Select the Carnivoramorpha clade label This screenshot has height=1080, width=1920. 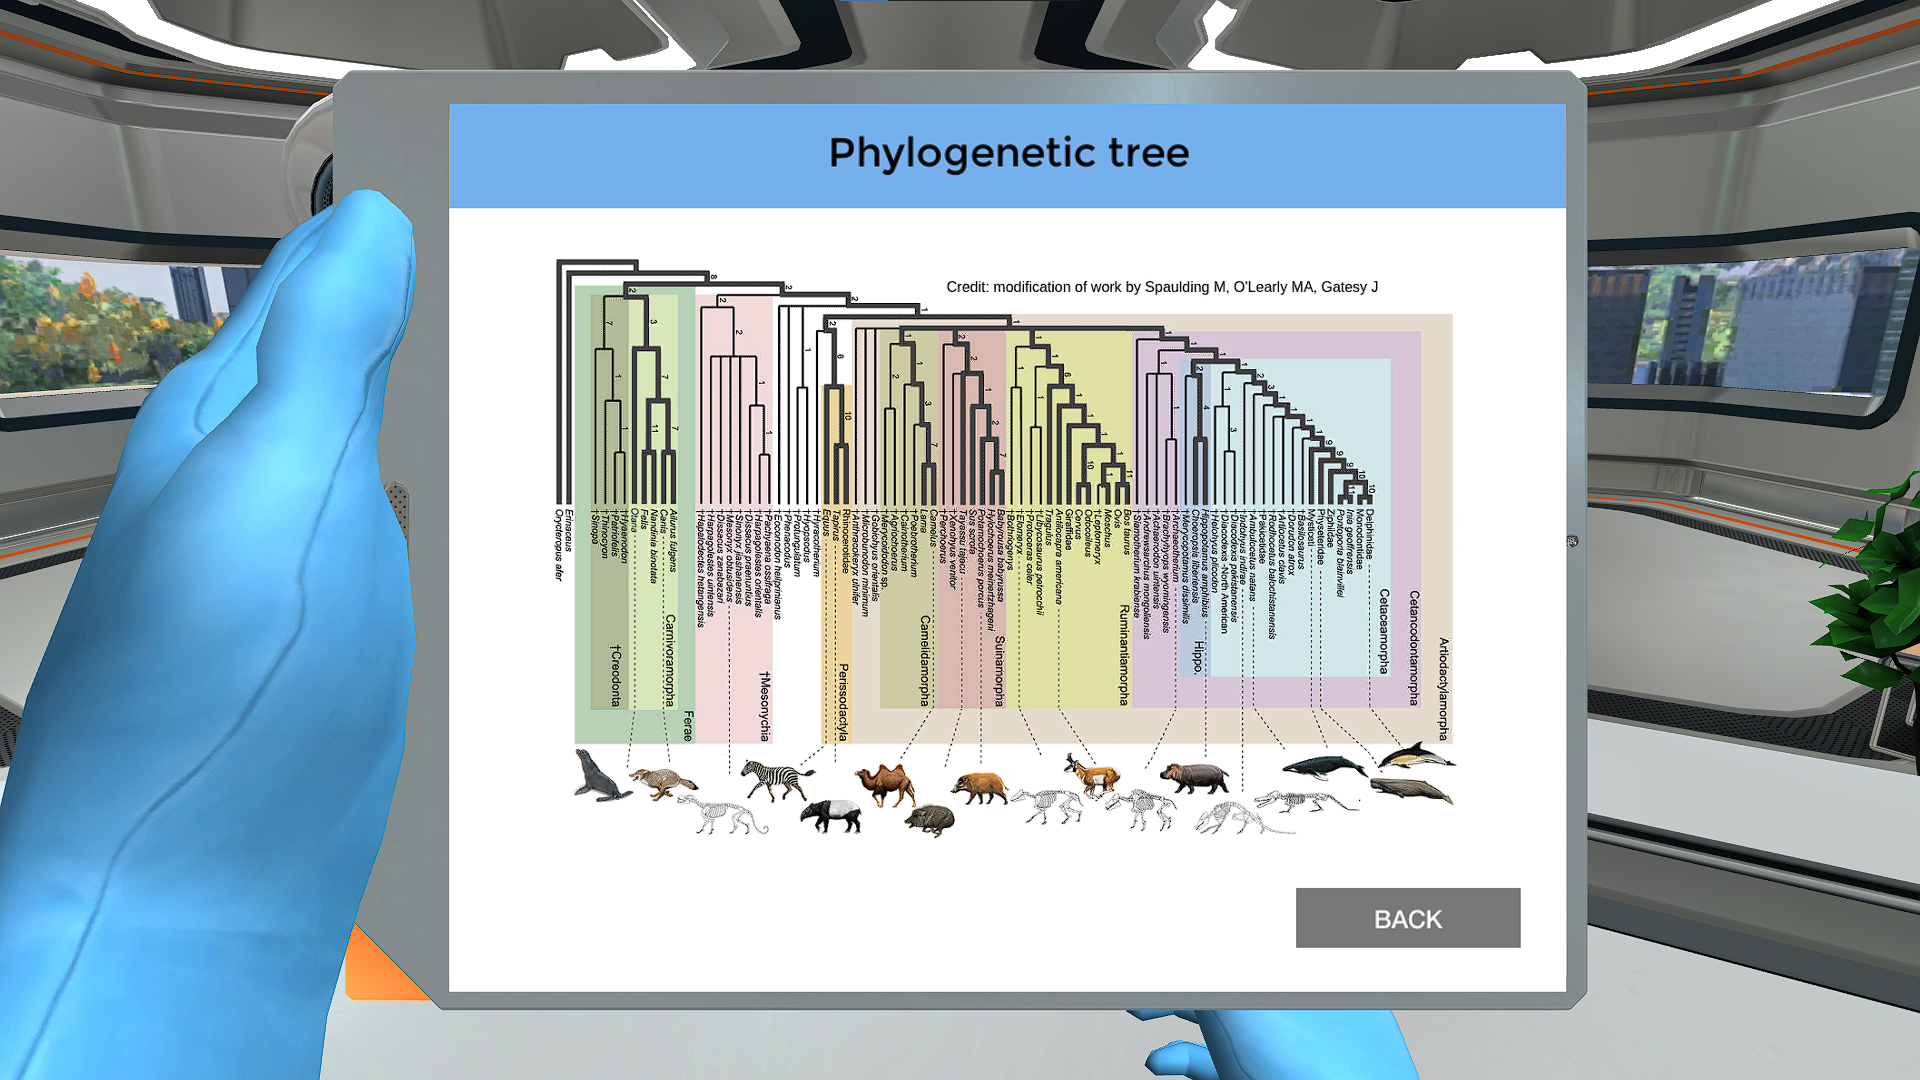point(670,660)
